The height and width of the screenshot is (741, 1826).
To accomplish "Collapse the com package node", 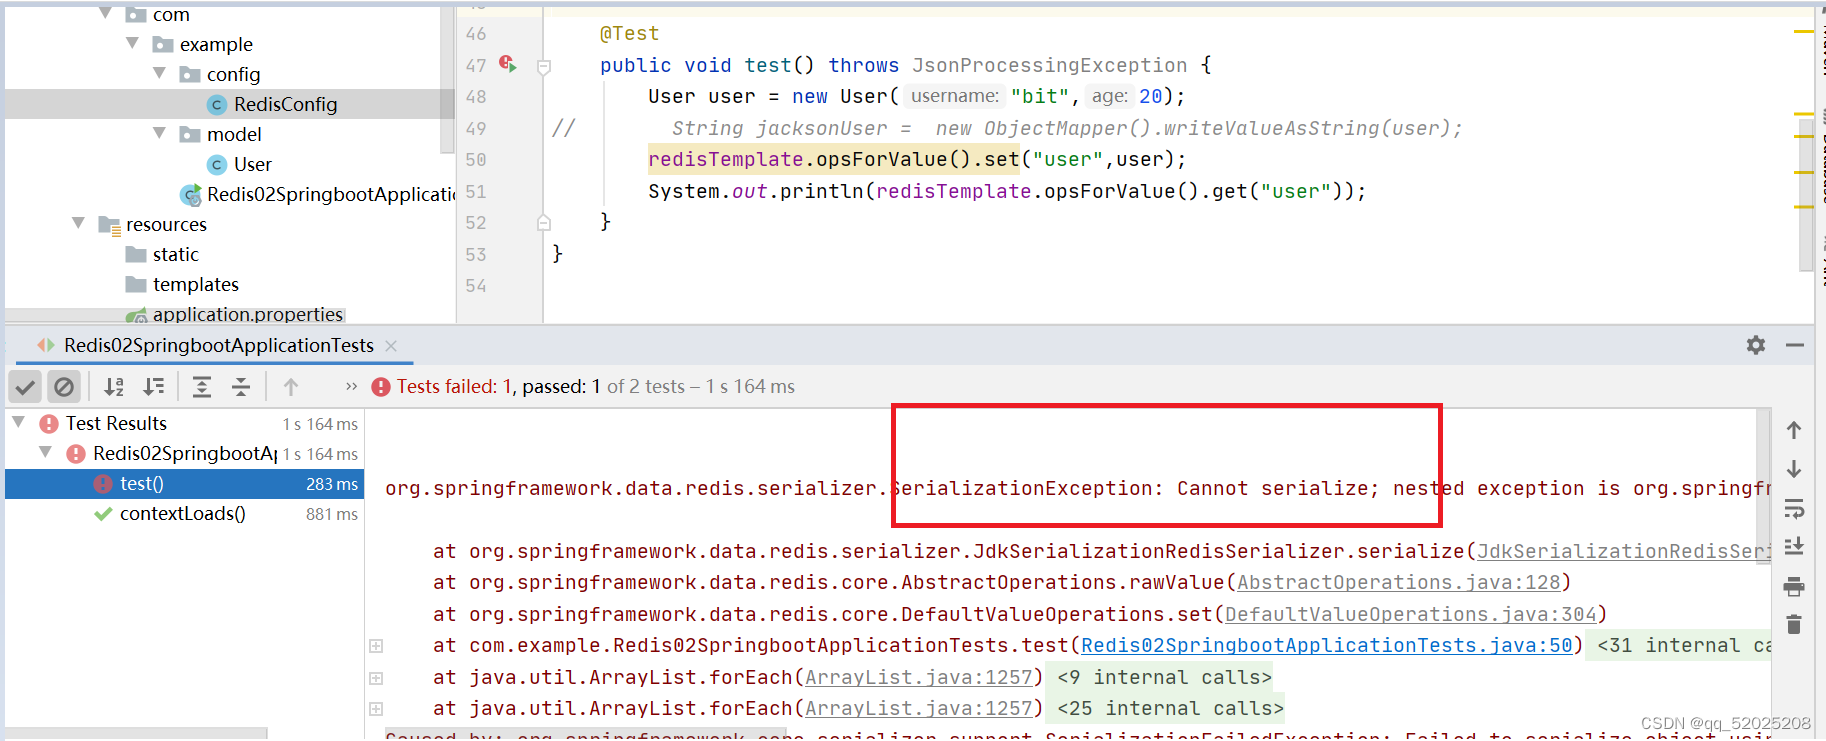I will pyautogui.click(x=106, y=13).
